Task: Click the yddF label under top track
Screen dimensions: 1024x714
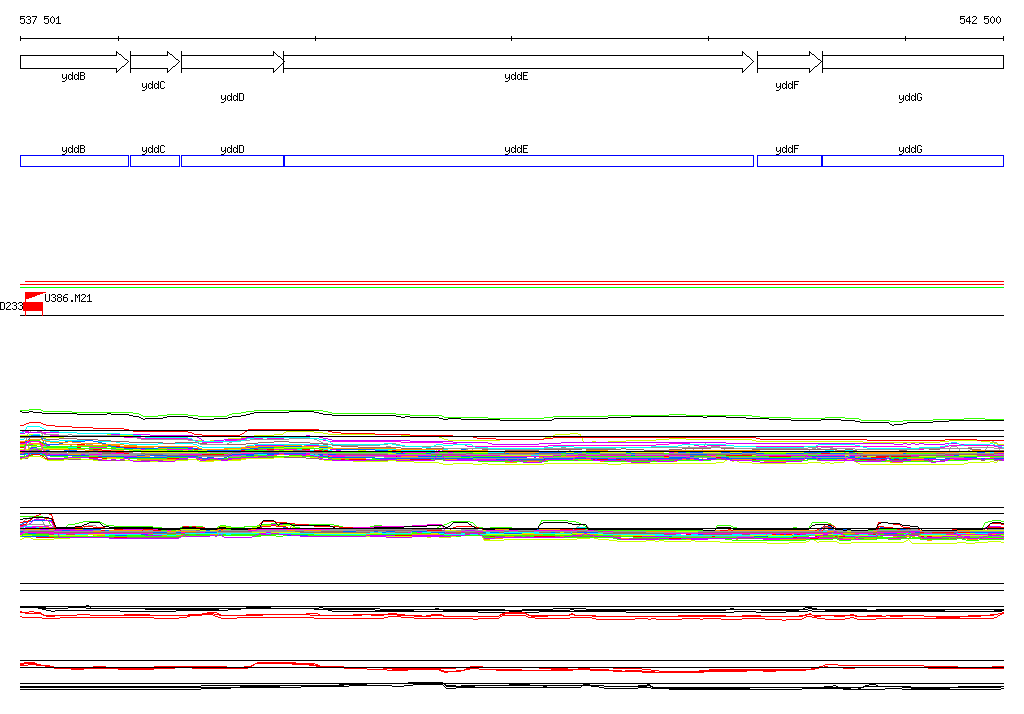Action: 787,86
